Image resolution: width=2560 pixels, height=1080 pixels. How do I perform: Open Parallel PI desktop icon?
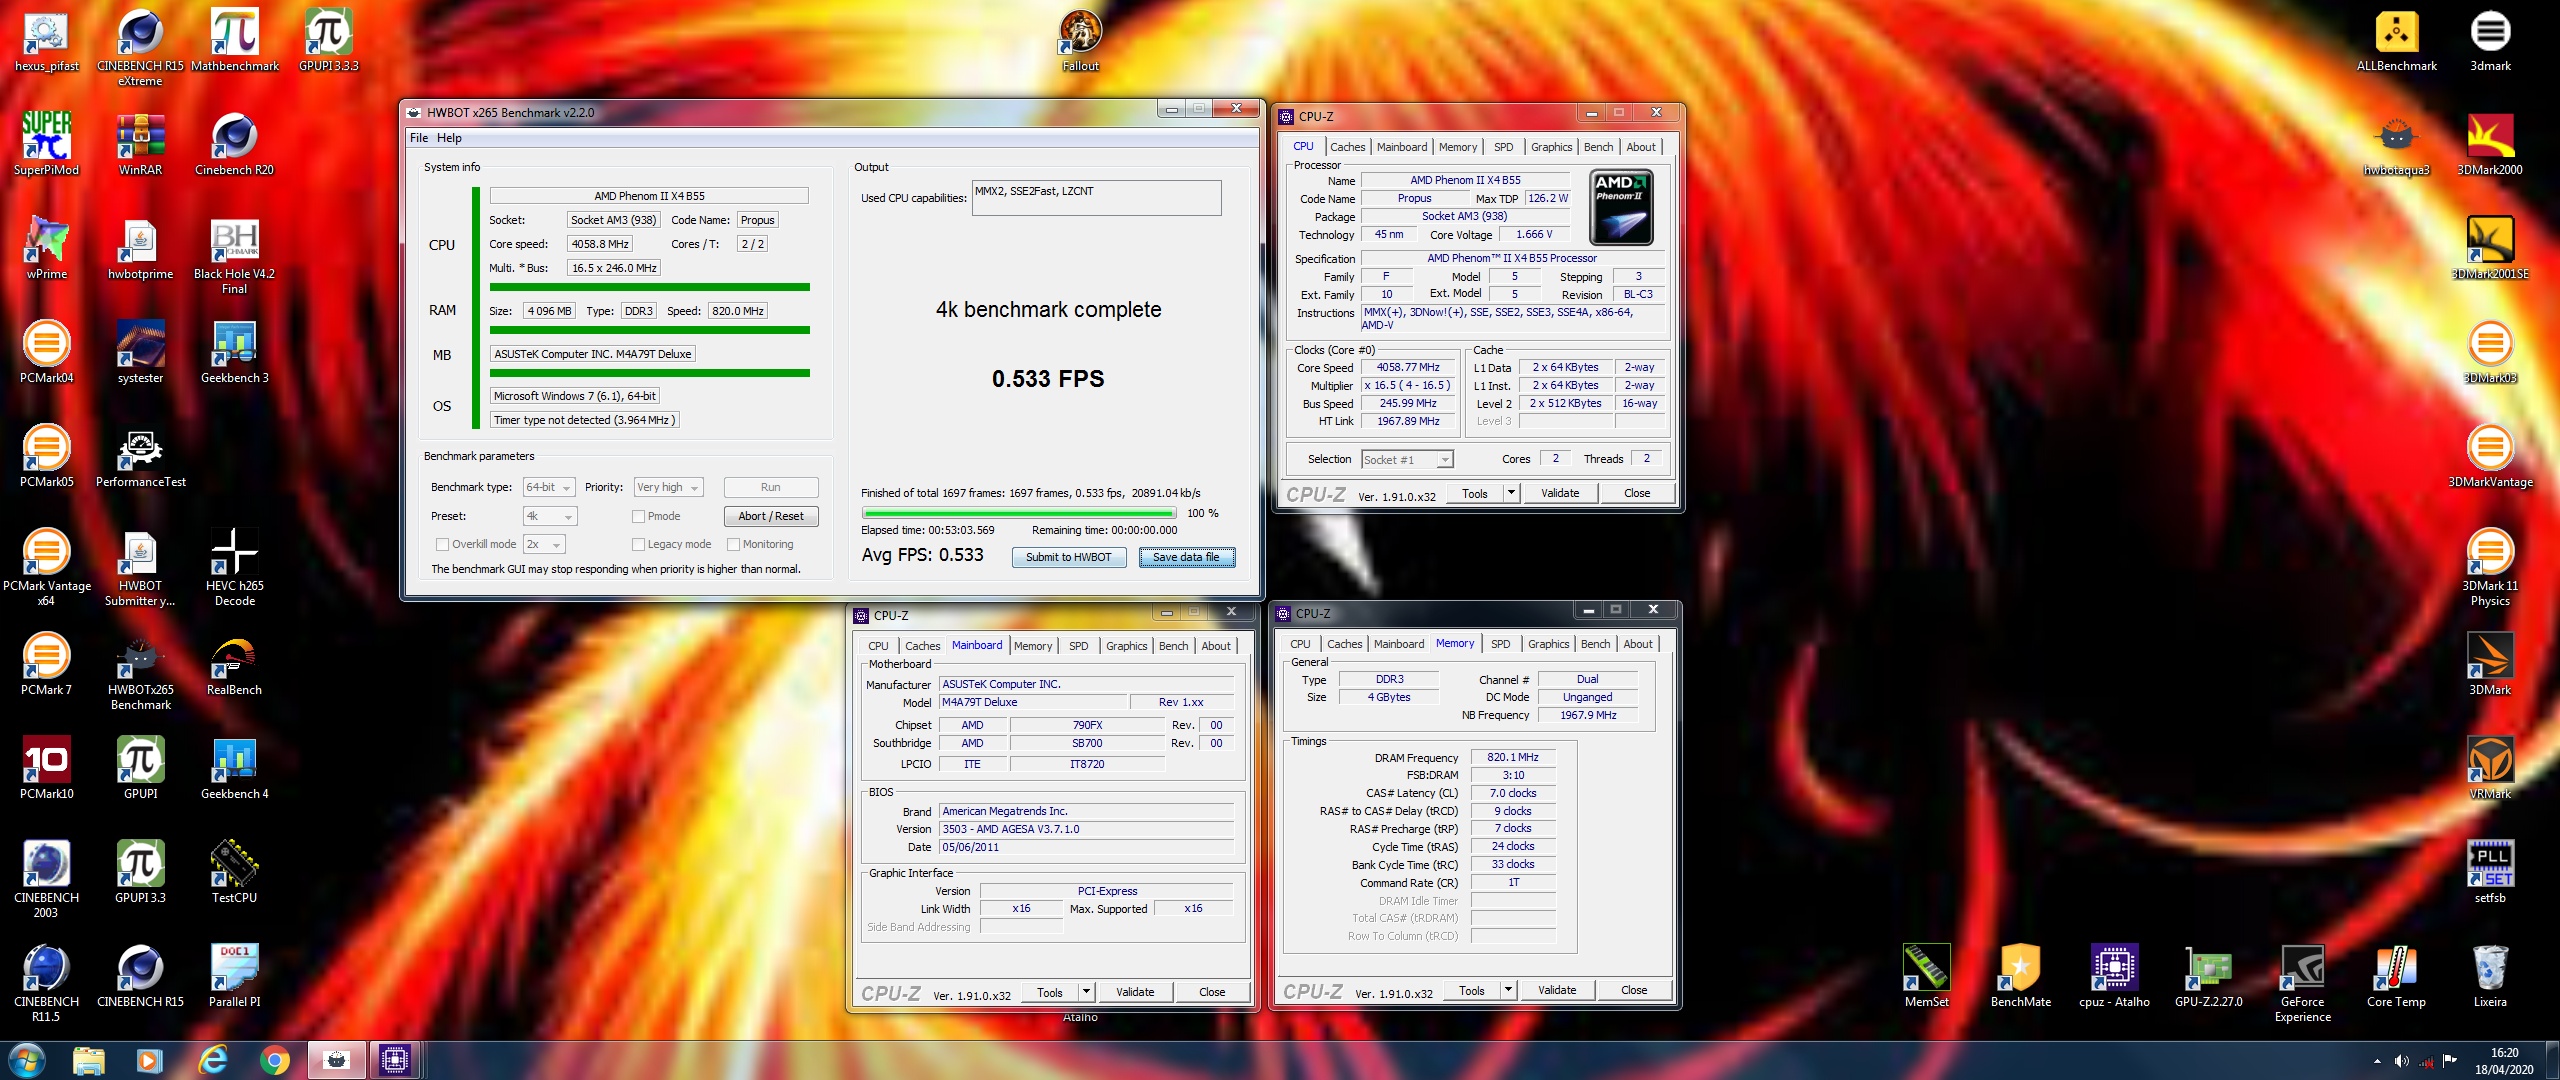click(234, 975)
